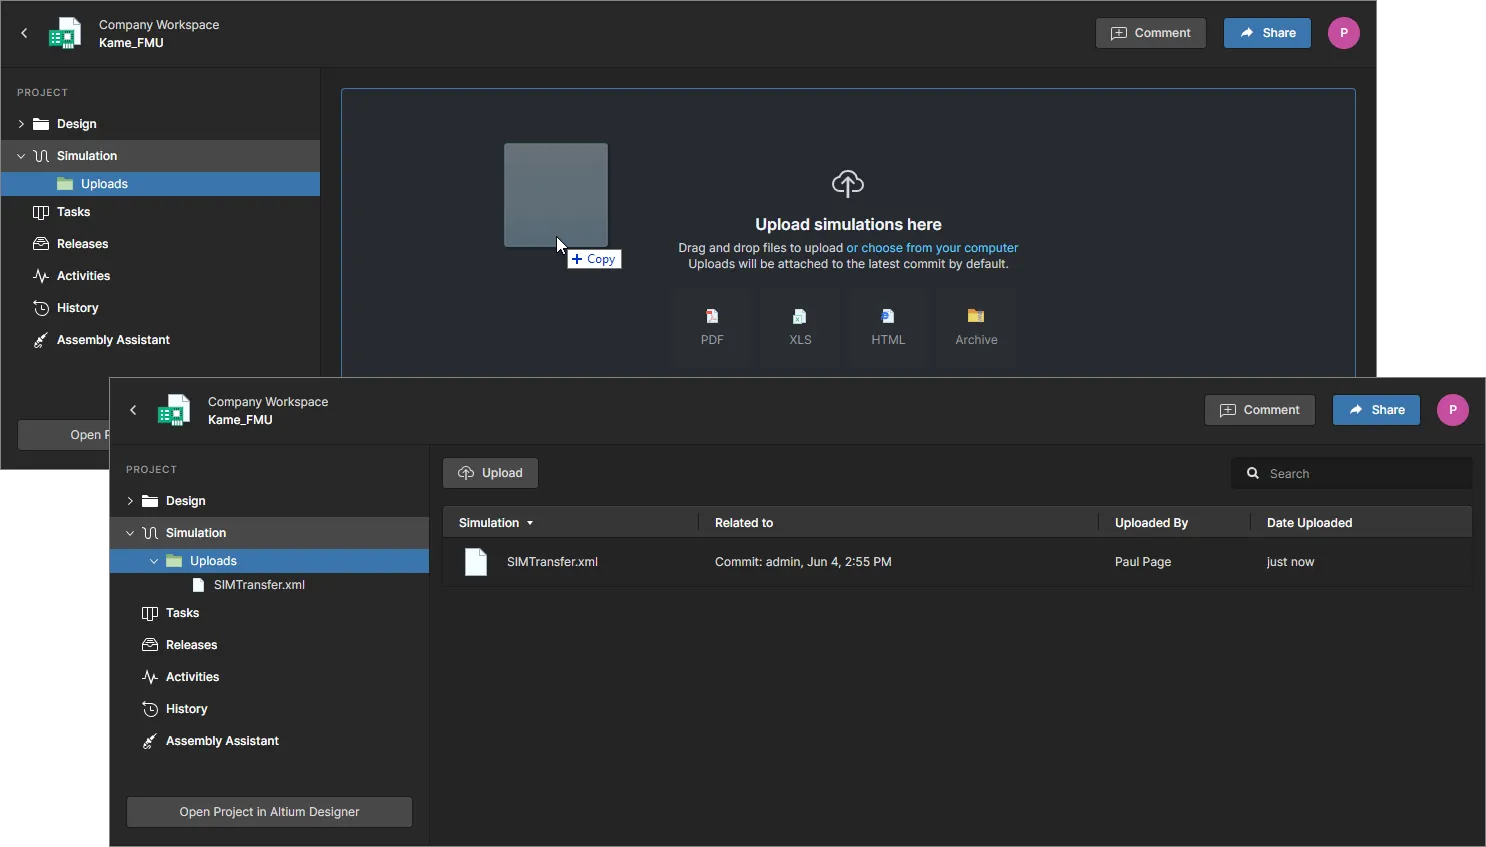
Task: Click the Archive folder icon
Action: coord(976,316)
